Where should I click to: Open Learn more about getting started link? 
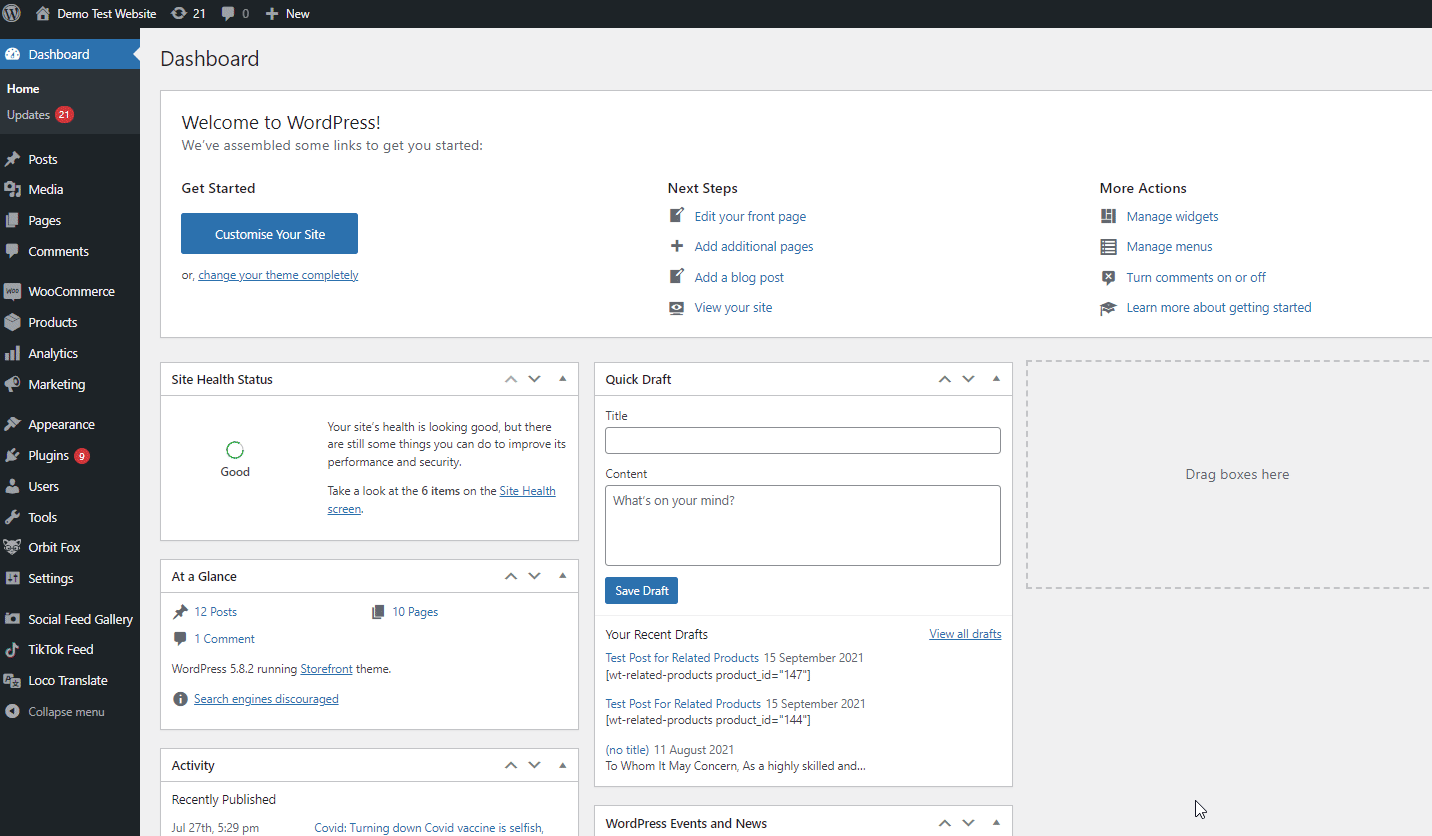(1219, 307)
